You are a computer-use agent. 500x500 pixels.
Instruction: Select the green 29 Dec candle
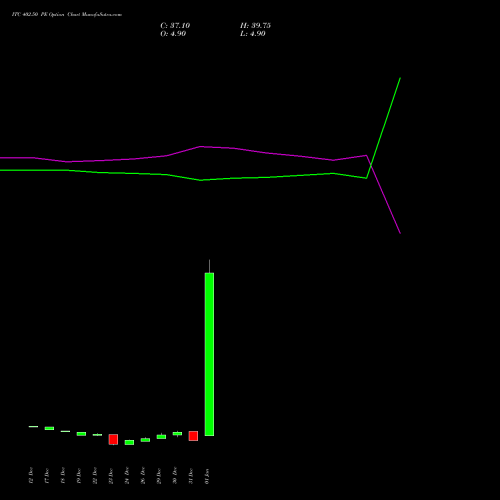click(x=161, y=437)
